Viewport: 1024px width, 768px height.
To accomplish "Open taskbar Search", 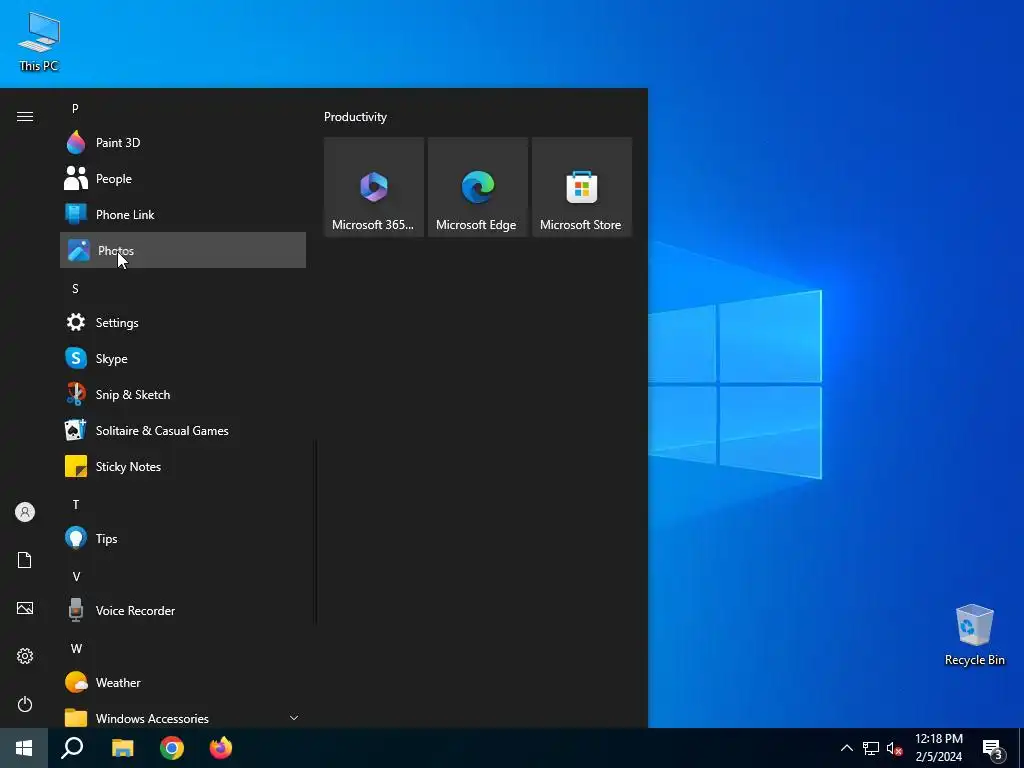I will click(x=72, y=748).
